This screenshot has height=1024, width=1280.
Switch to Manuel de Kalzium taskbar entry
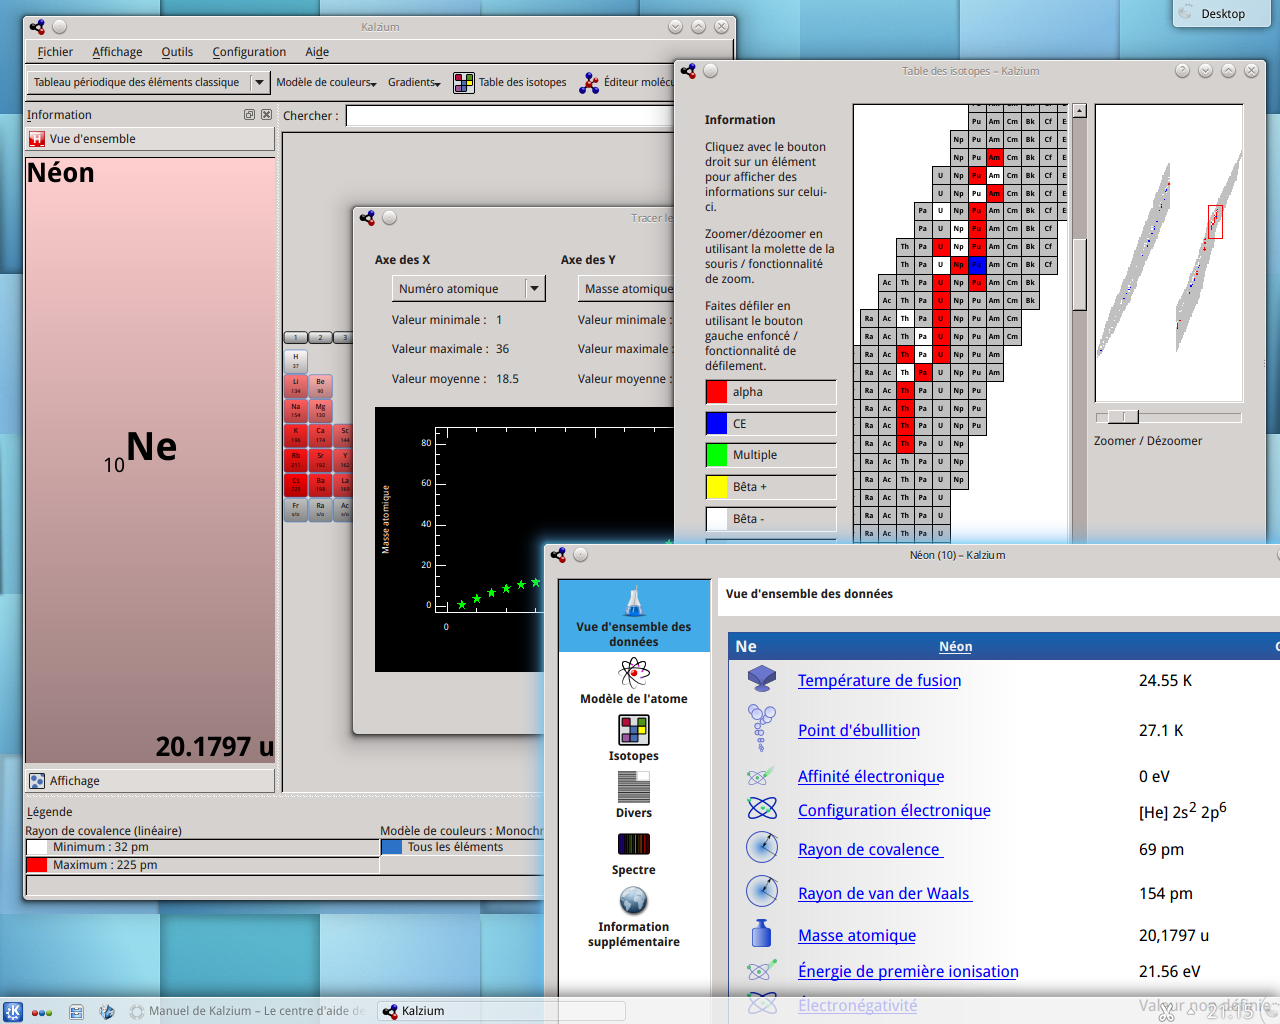[247, 1011]
